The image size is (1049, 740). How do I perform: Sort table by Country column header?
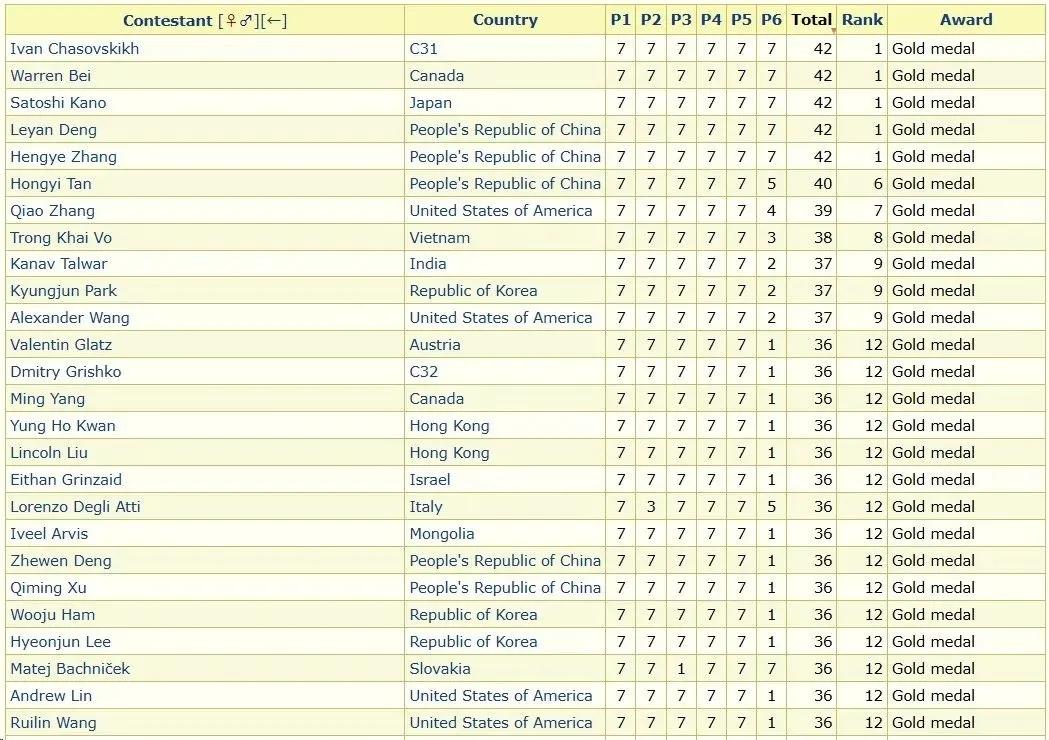pyautogui.click(x=505, y=20)
